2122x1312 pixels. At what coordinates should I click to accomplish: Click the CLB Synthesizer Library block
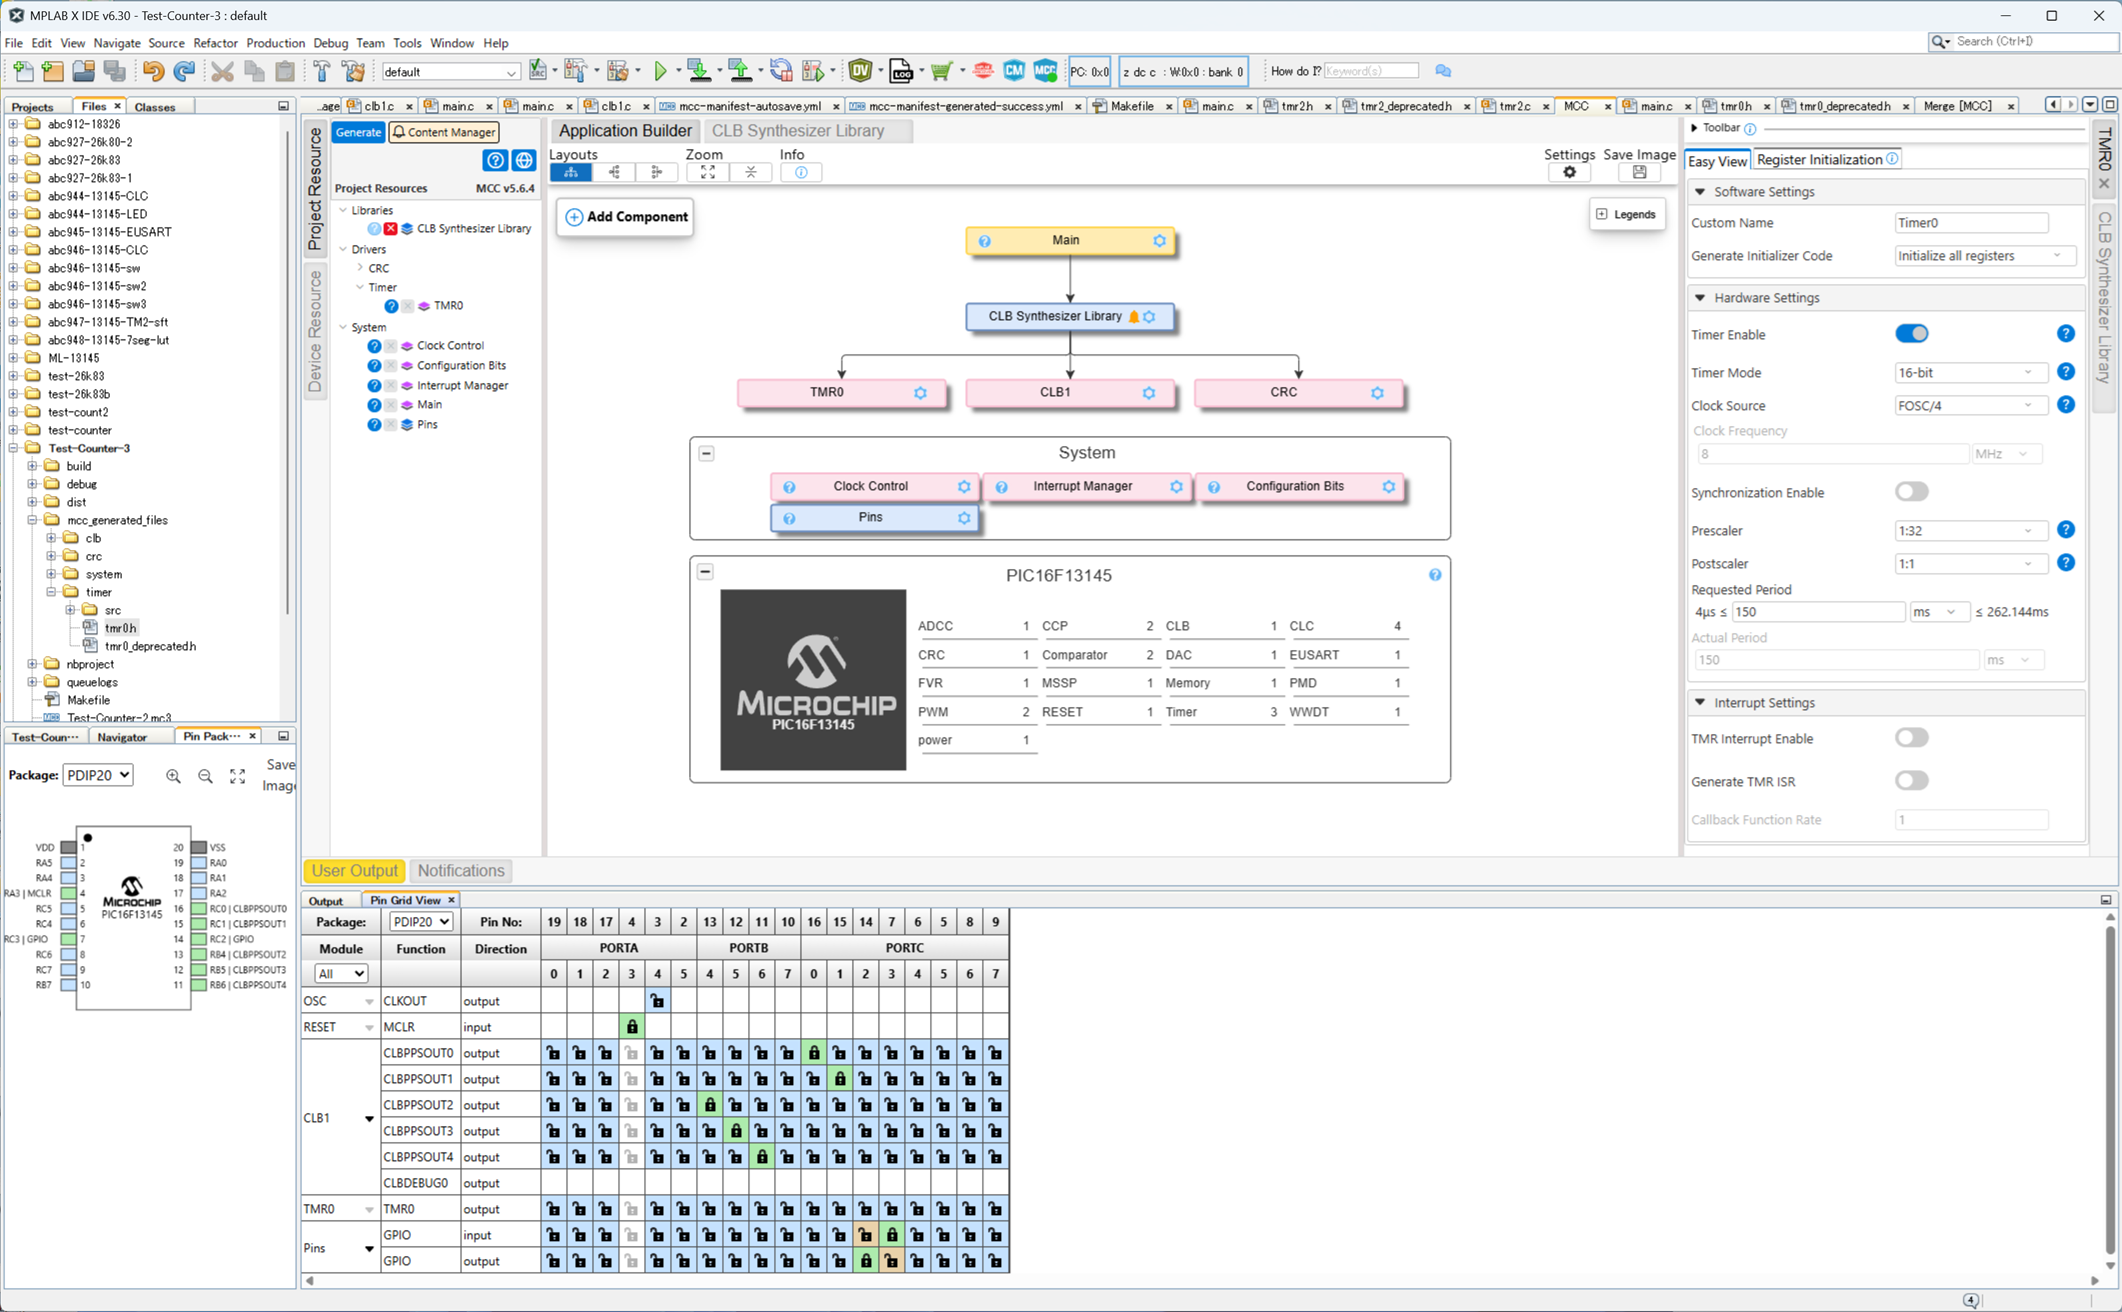pyautogui.click(x=1069, y=317)
